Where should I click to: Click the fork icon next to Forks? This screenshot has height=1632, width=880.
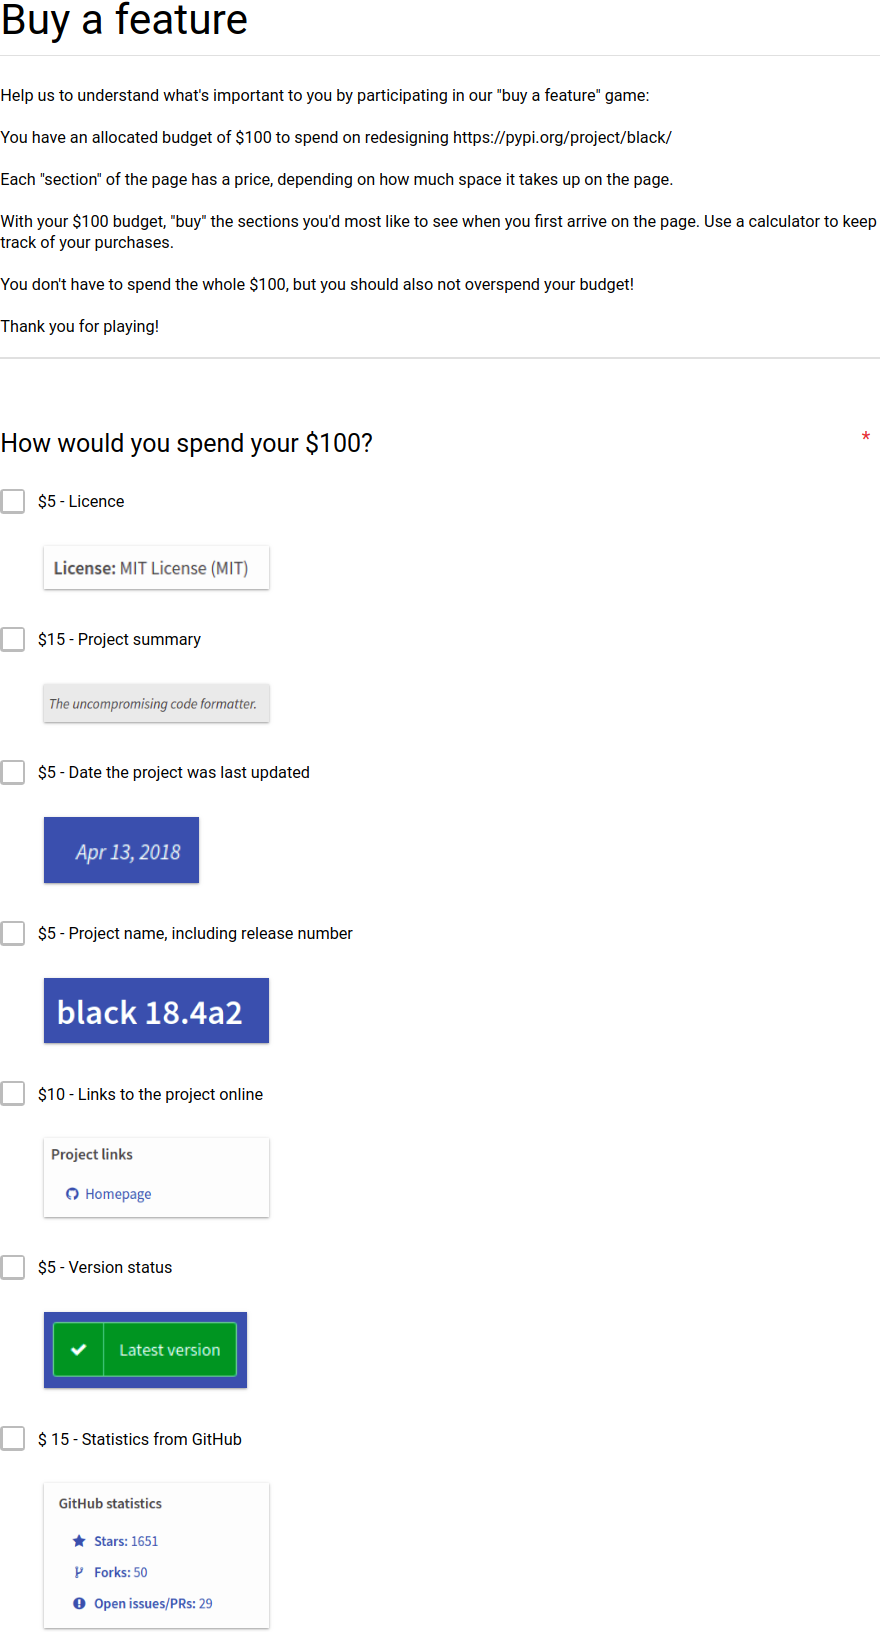click(79, 1572)
